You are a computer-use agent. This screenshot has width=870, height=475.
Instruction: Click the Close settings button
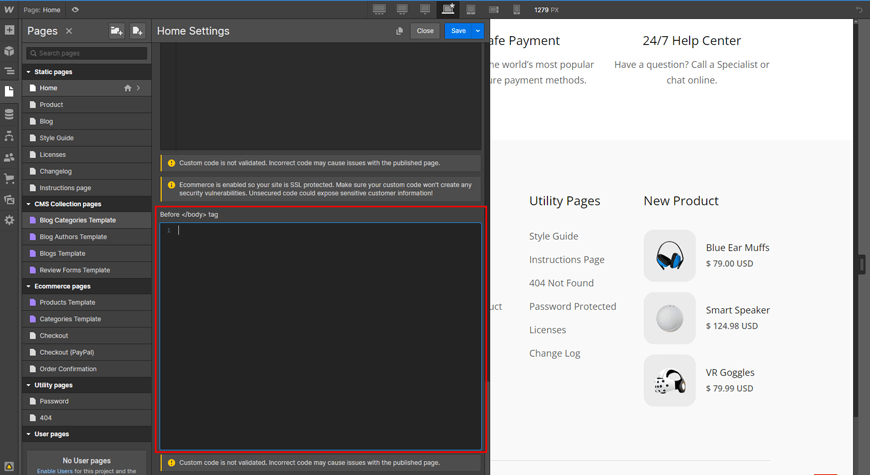[x=425, y=31]
